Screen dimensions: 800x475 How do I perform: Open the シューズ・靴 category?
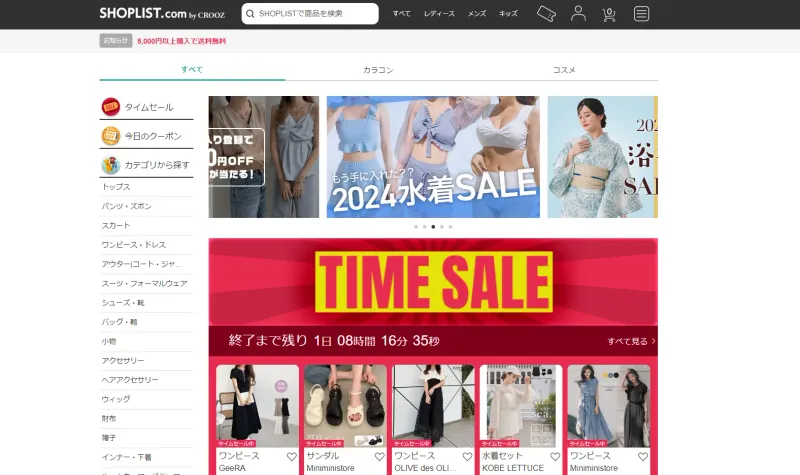click(x=146, y=303)
